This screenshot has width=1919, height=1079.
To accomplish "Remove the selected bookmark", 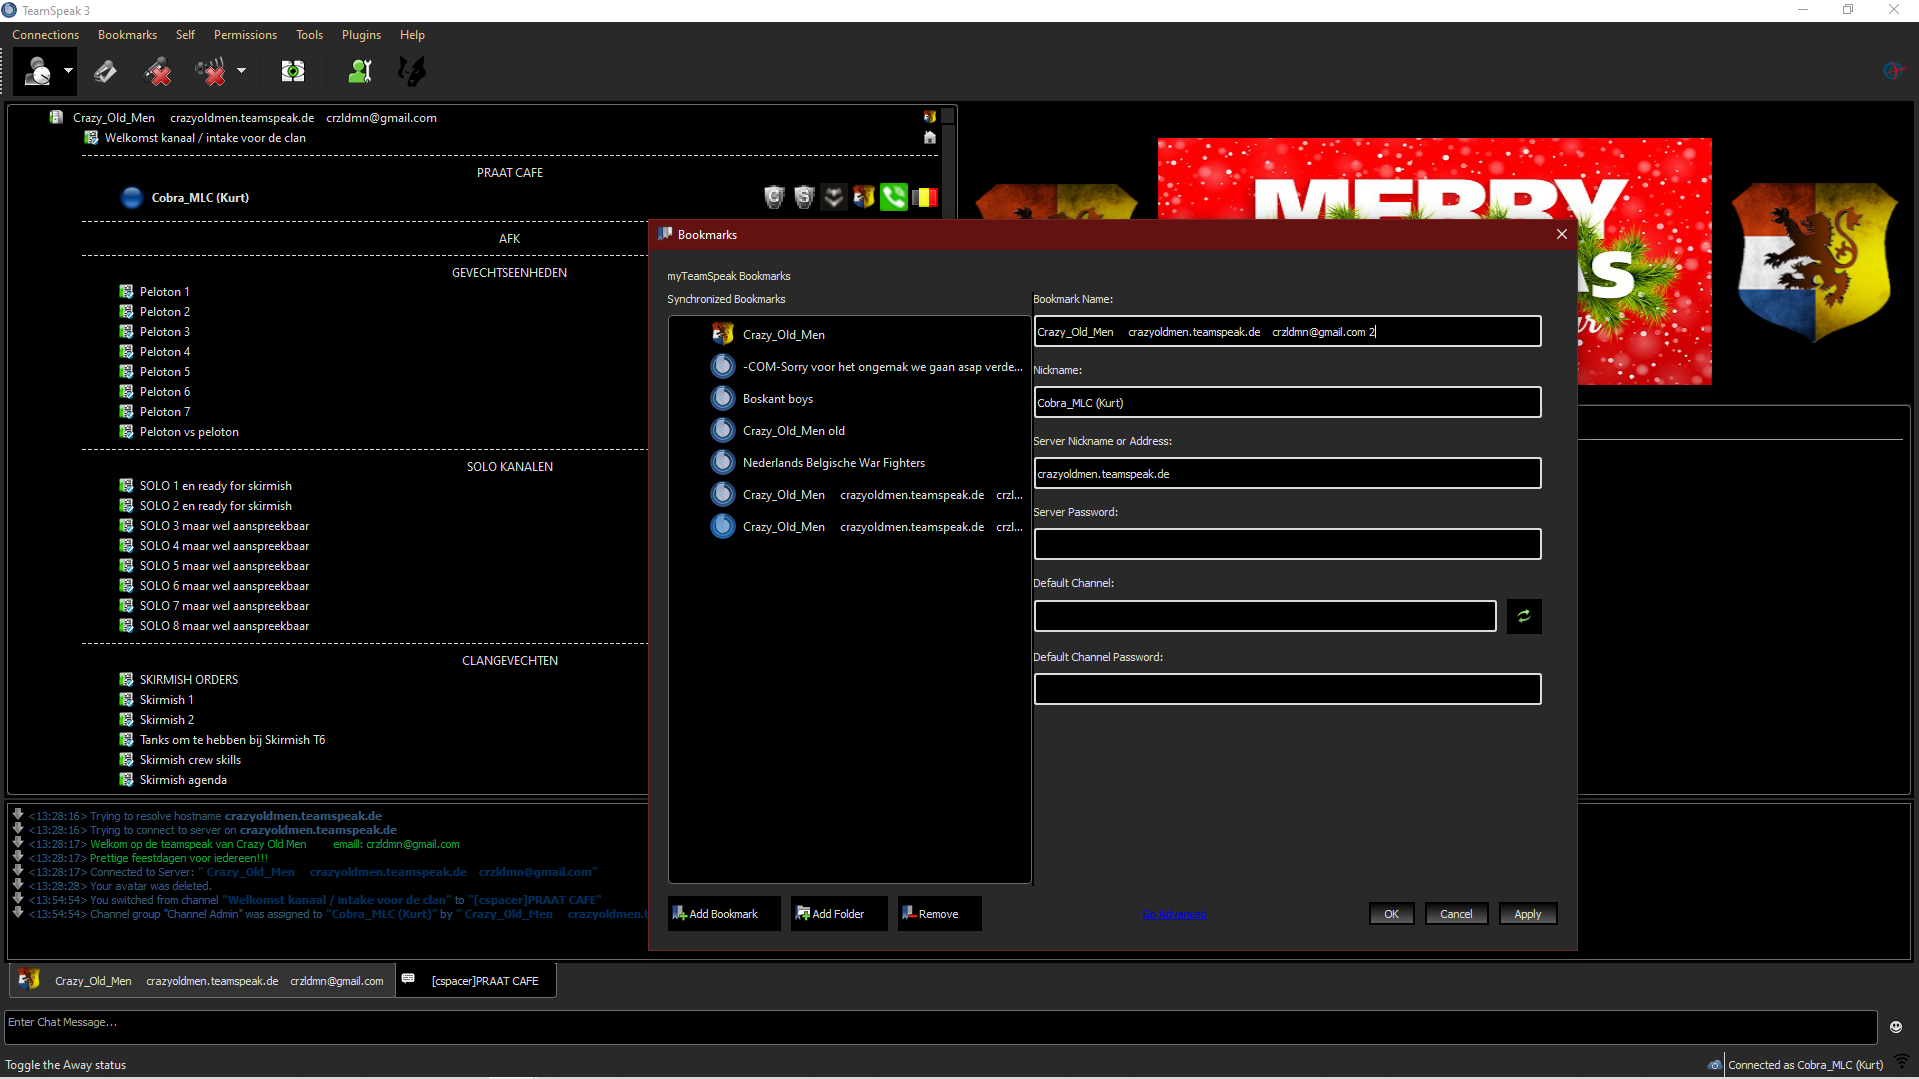I will tap(939, 914).
